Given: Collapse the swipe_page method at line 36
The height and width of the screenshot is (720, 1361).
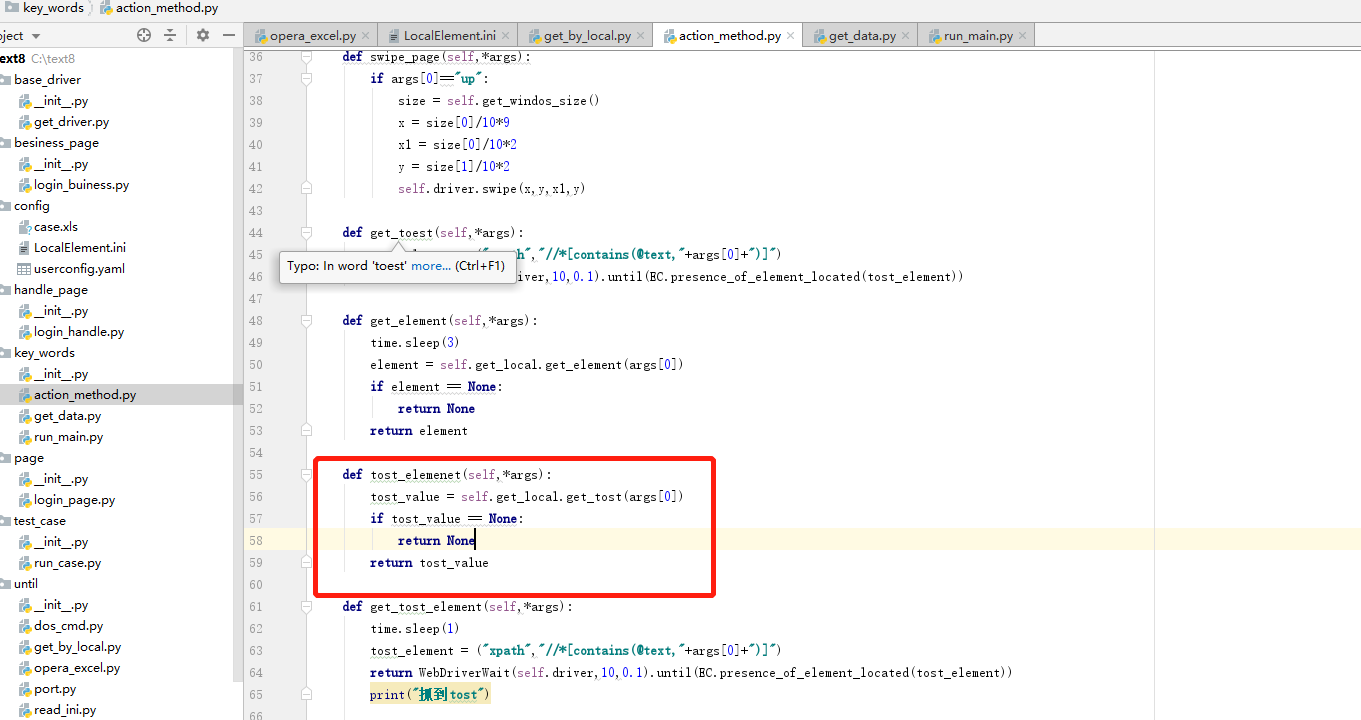Looking at the screenshot, I should tap(307, 57).
